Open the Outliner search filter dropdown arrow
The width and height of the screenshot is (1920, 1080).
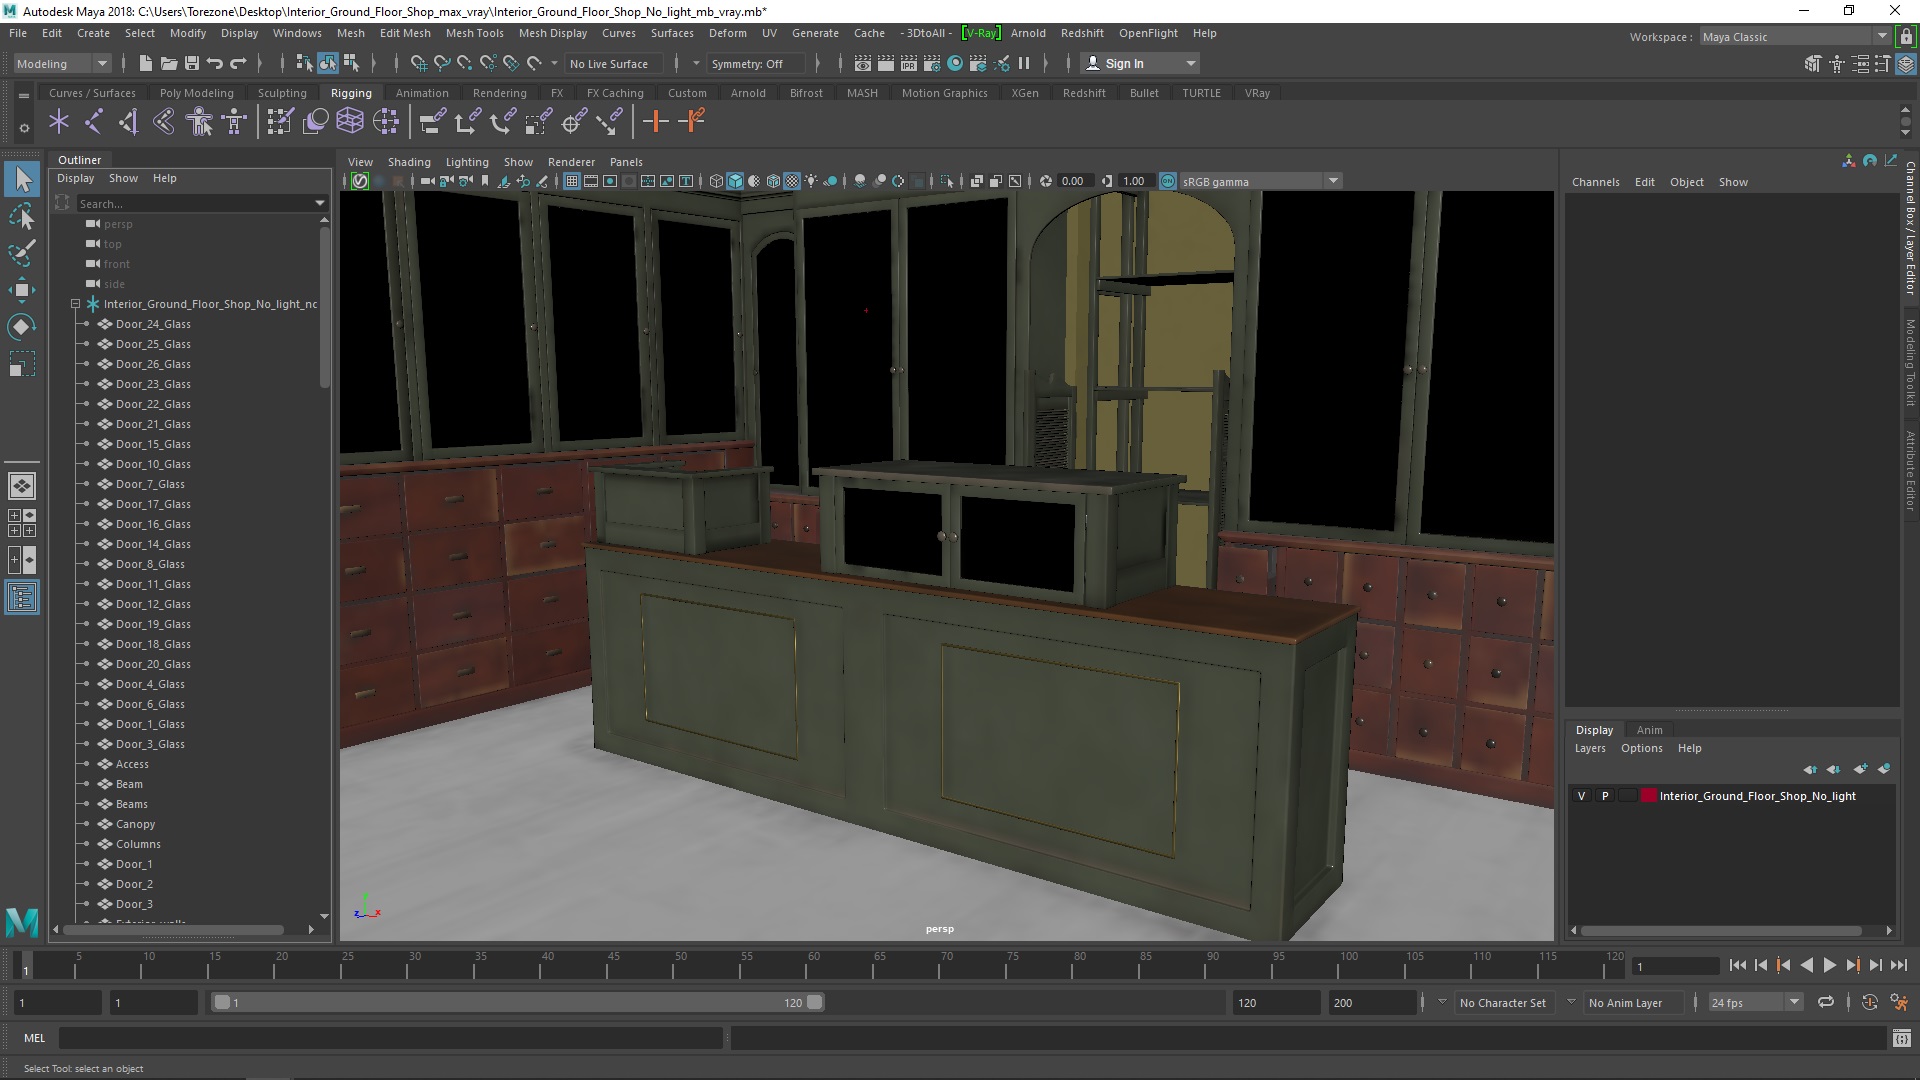pos(320,203)
